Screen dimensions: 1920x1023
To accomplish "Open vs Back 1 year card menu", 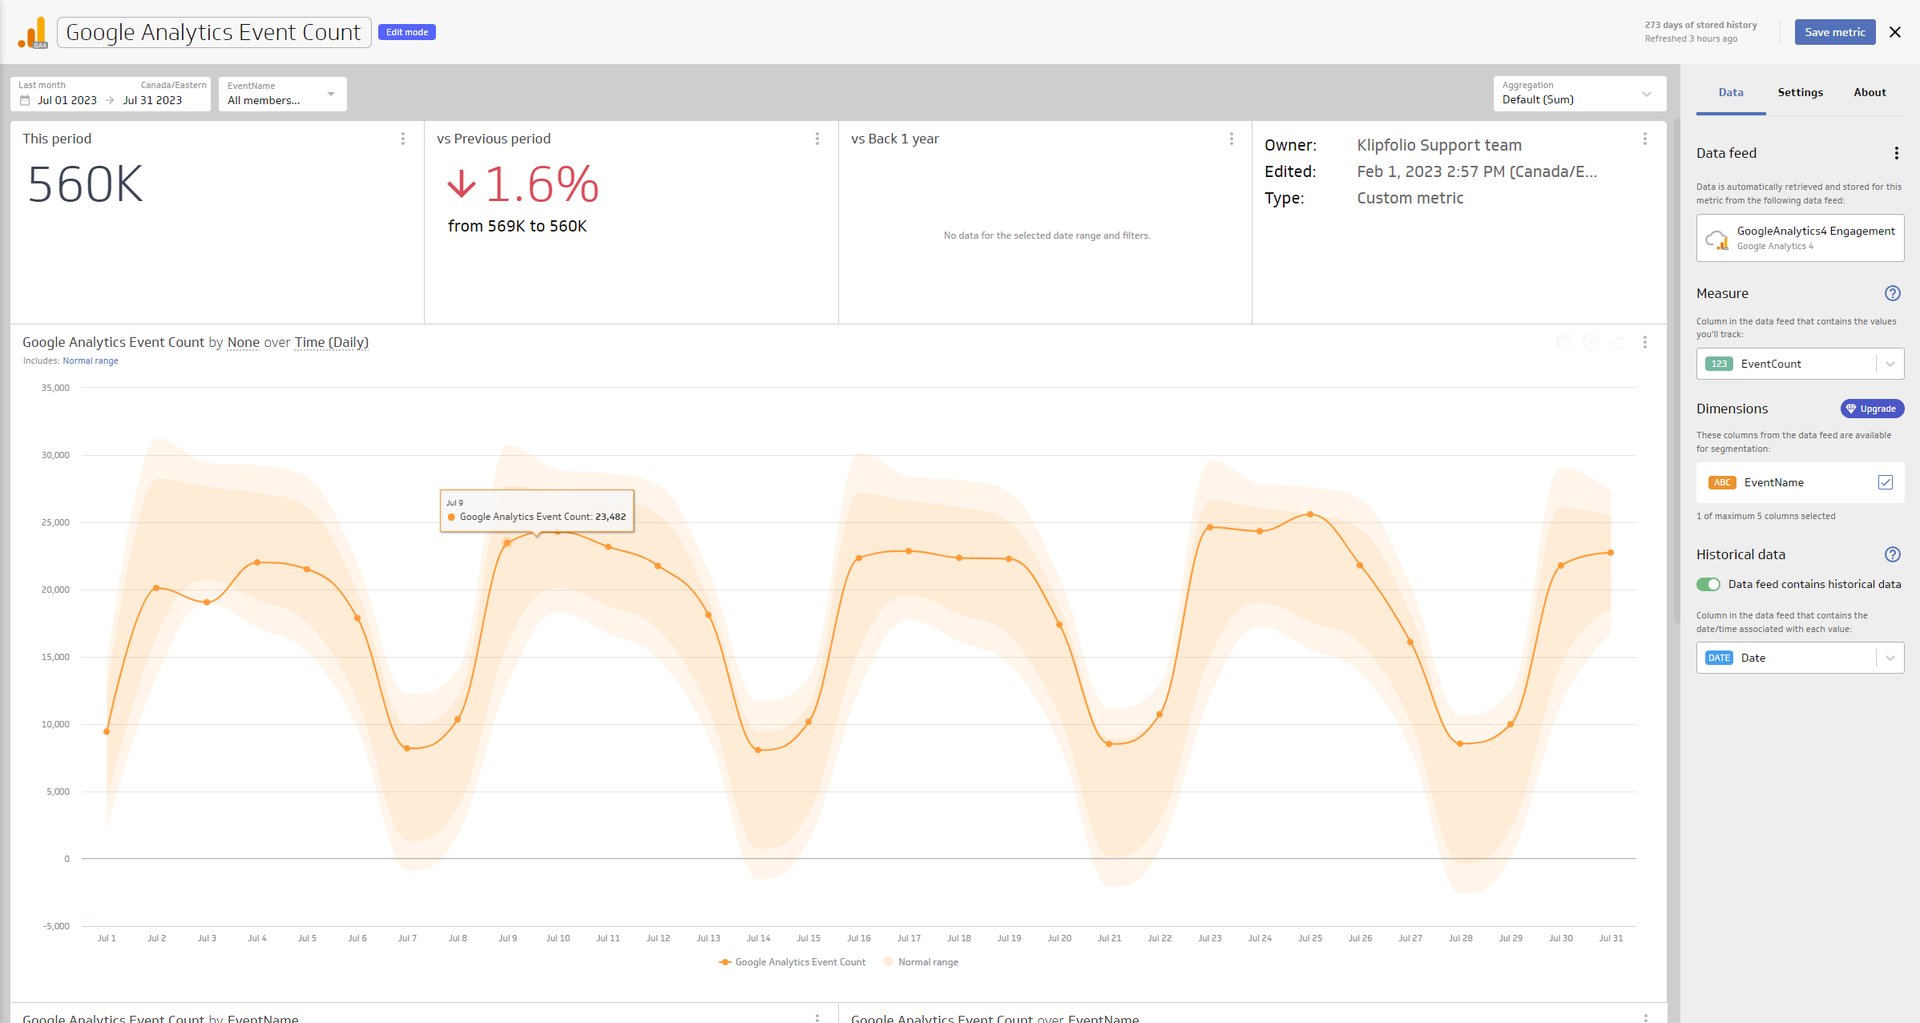I will pyautogui.click(x=1231, y=139).
